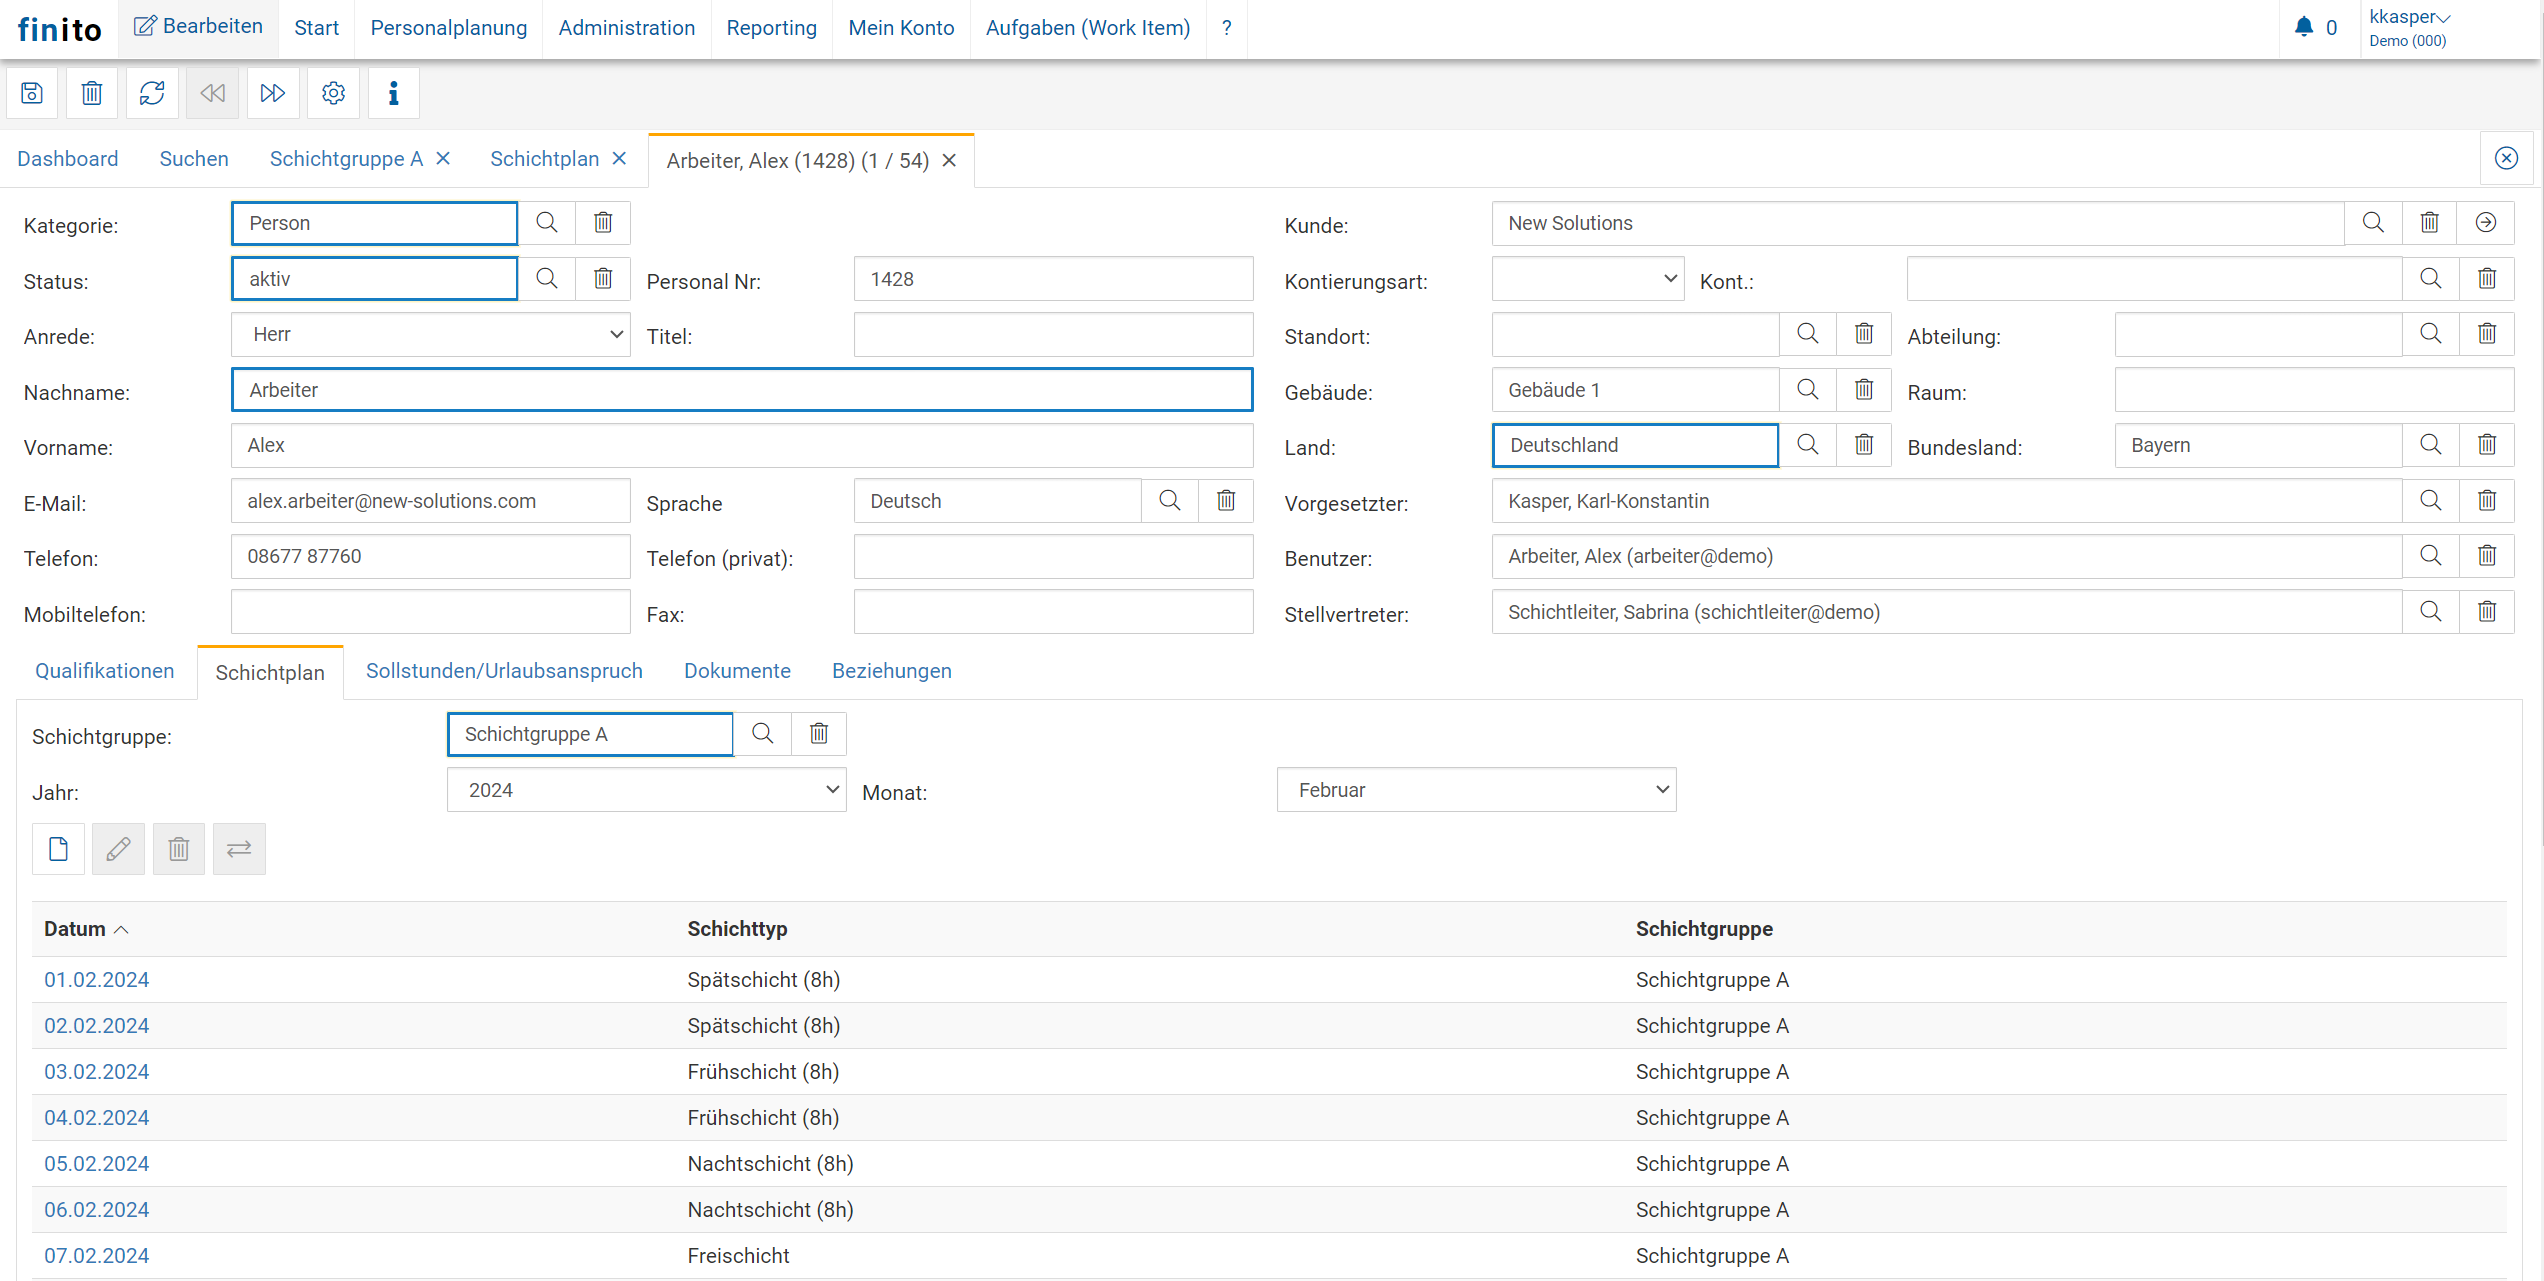Click into the Mobiltelefon input field

pyautogui.click(x=430, y=612)
